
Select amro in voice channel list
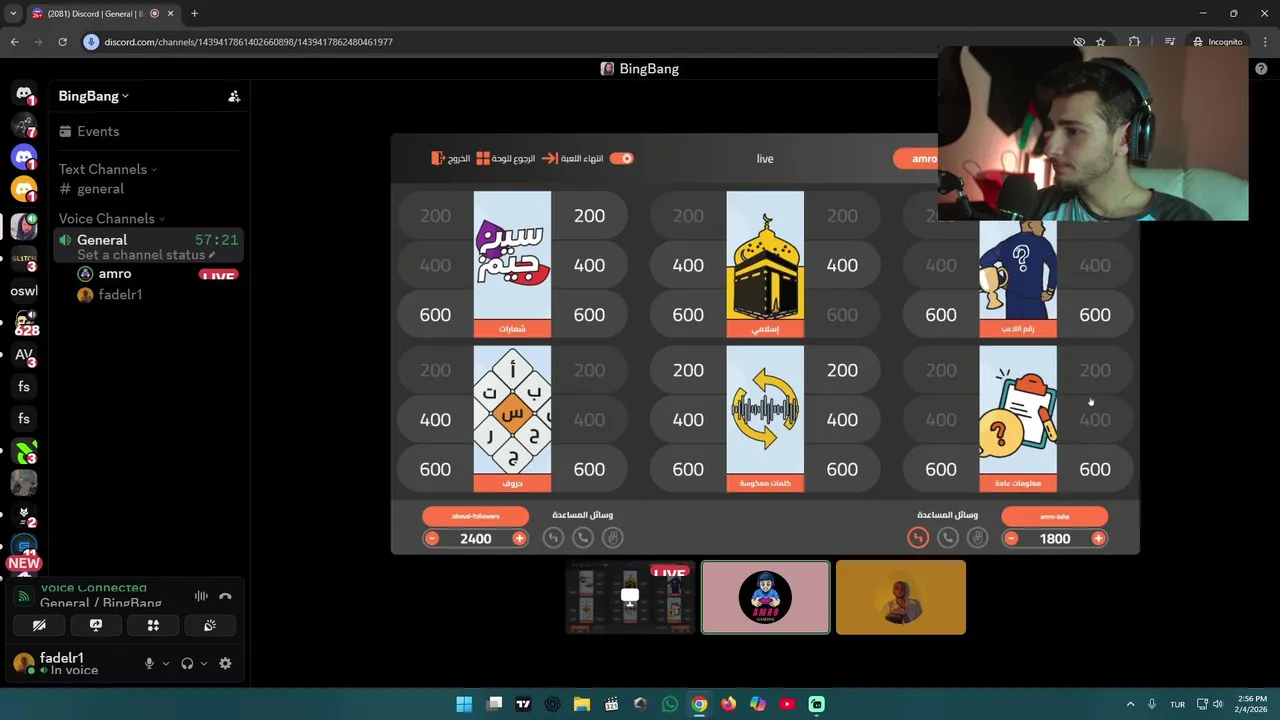(115, 274)
